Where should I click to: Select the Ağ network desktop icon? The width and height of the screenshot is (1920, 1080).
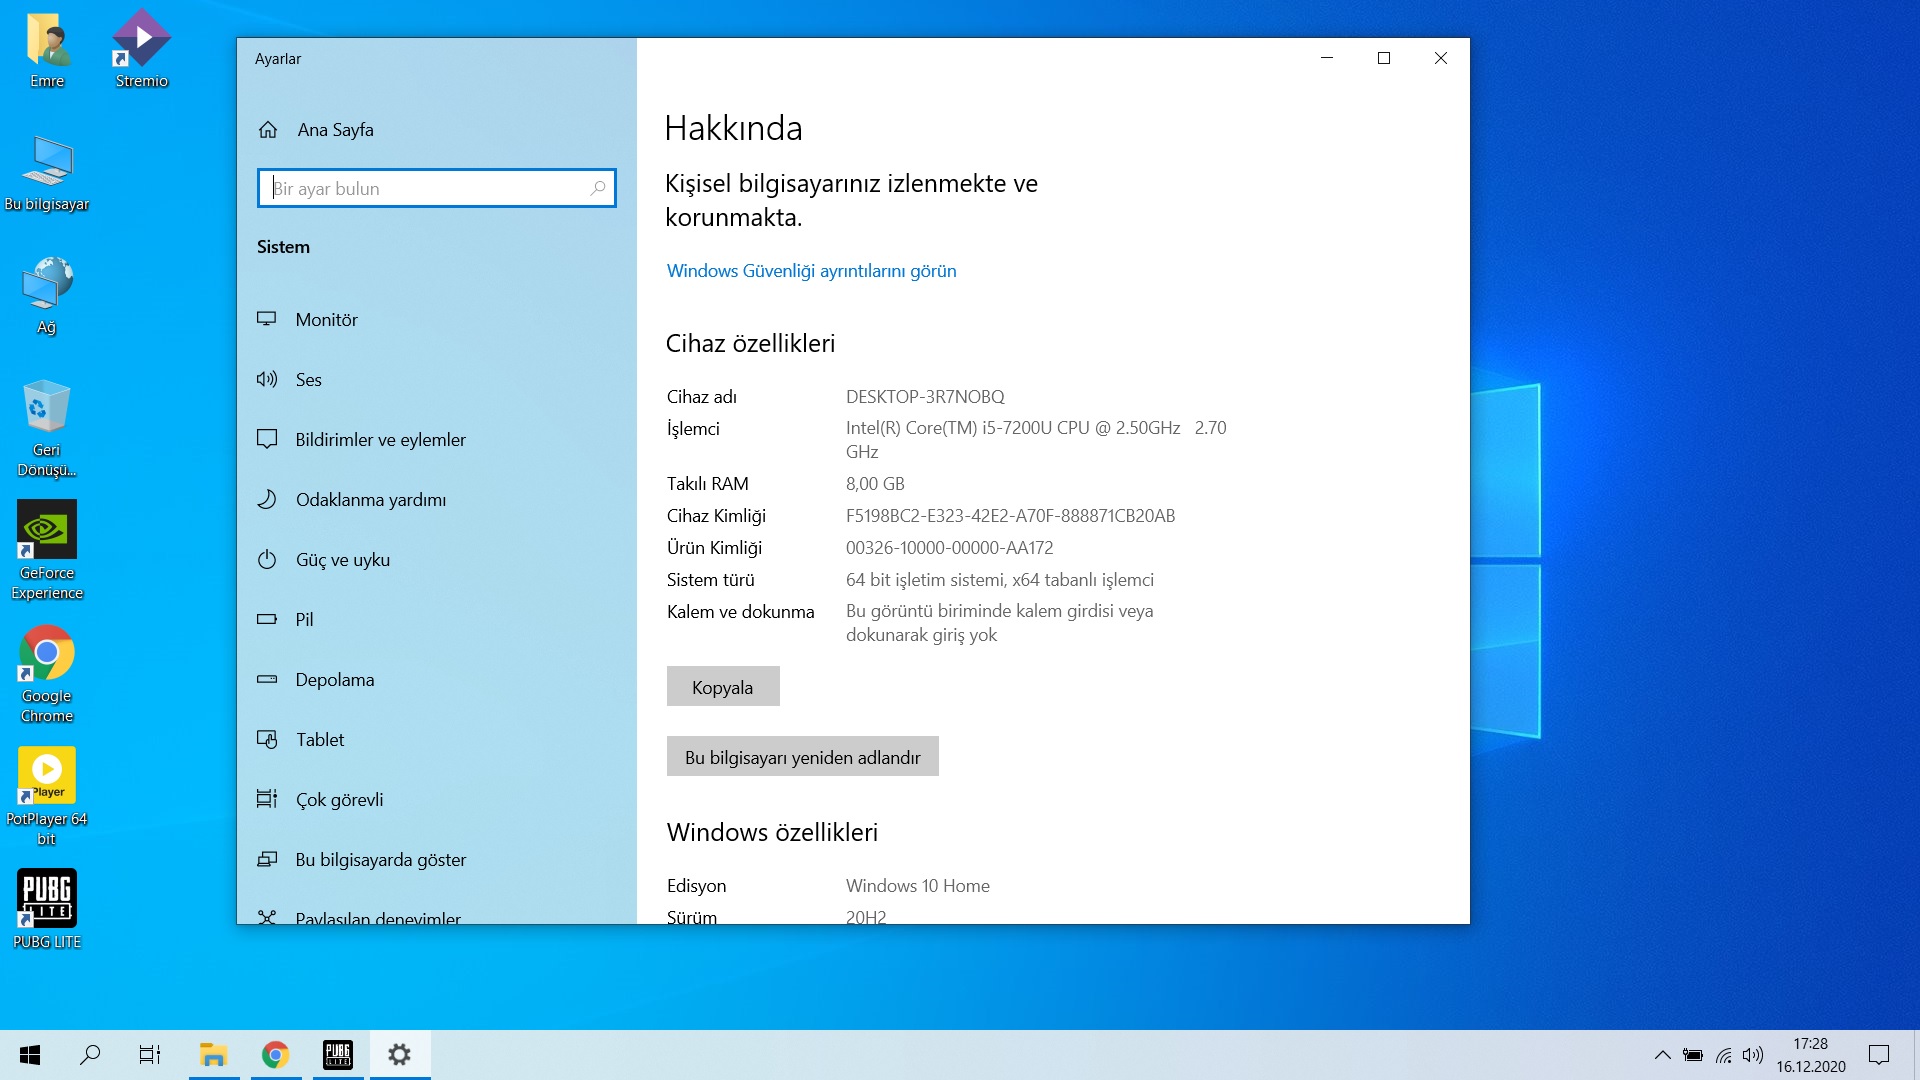click(x=47, y=296)
